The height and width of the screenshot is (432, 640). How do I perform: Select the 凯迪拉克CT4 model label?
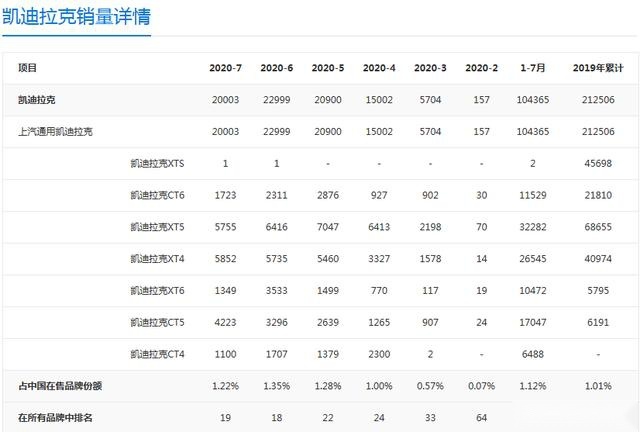[x=158, y=354]
